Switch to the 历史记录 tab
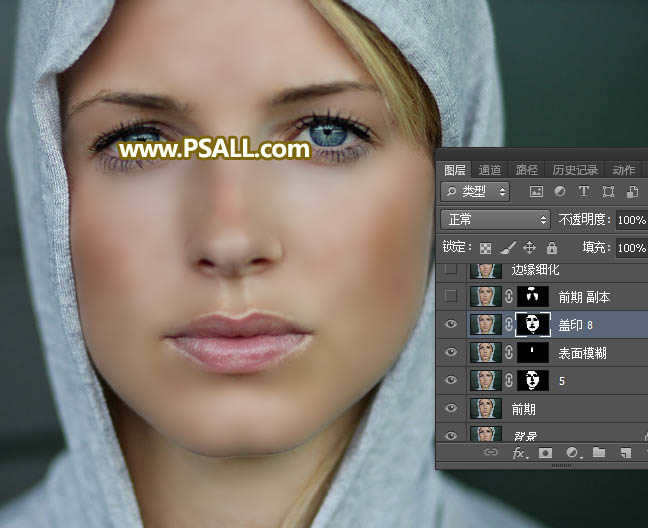648x528 pixels. 575,170
